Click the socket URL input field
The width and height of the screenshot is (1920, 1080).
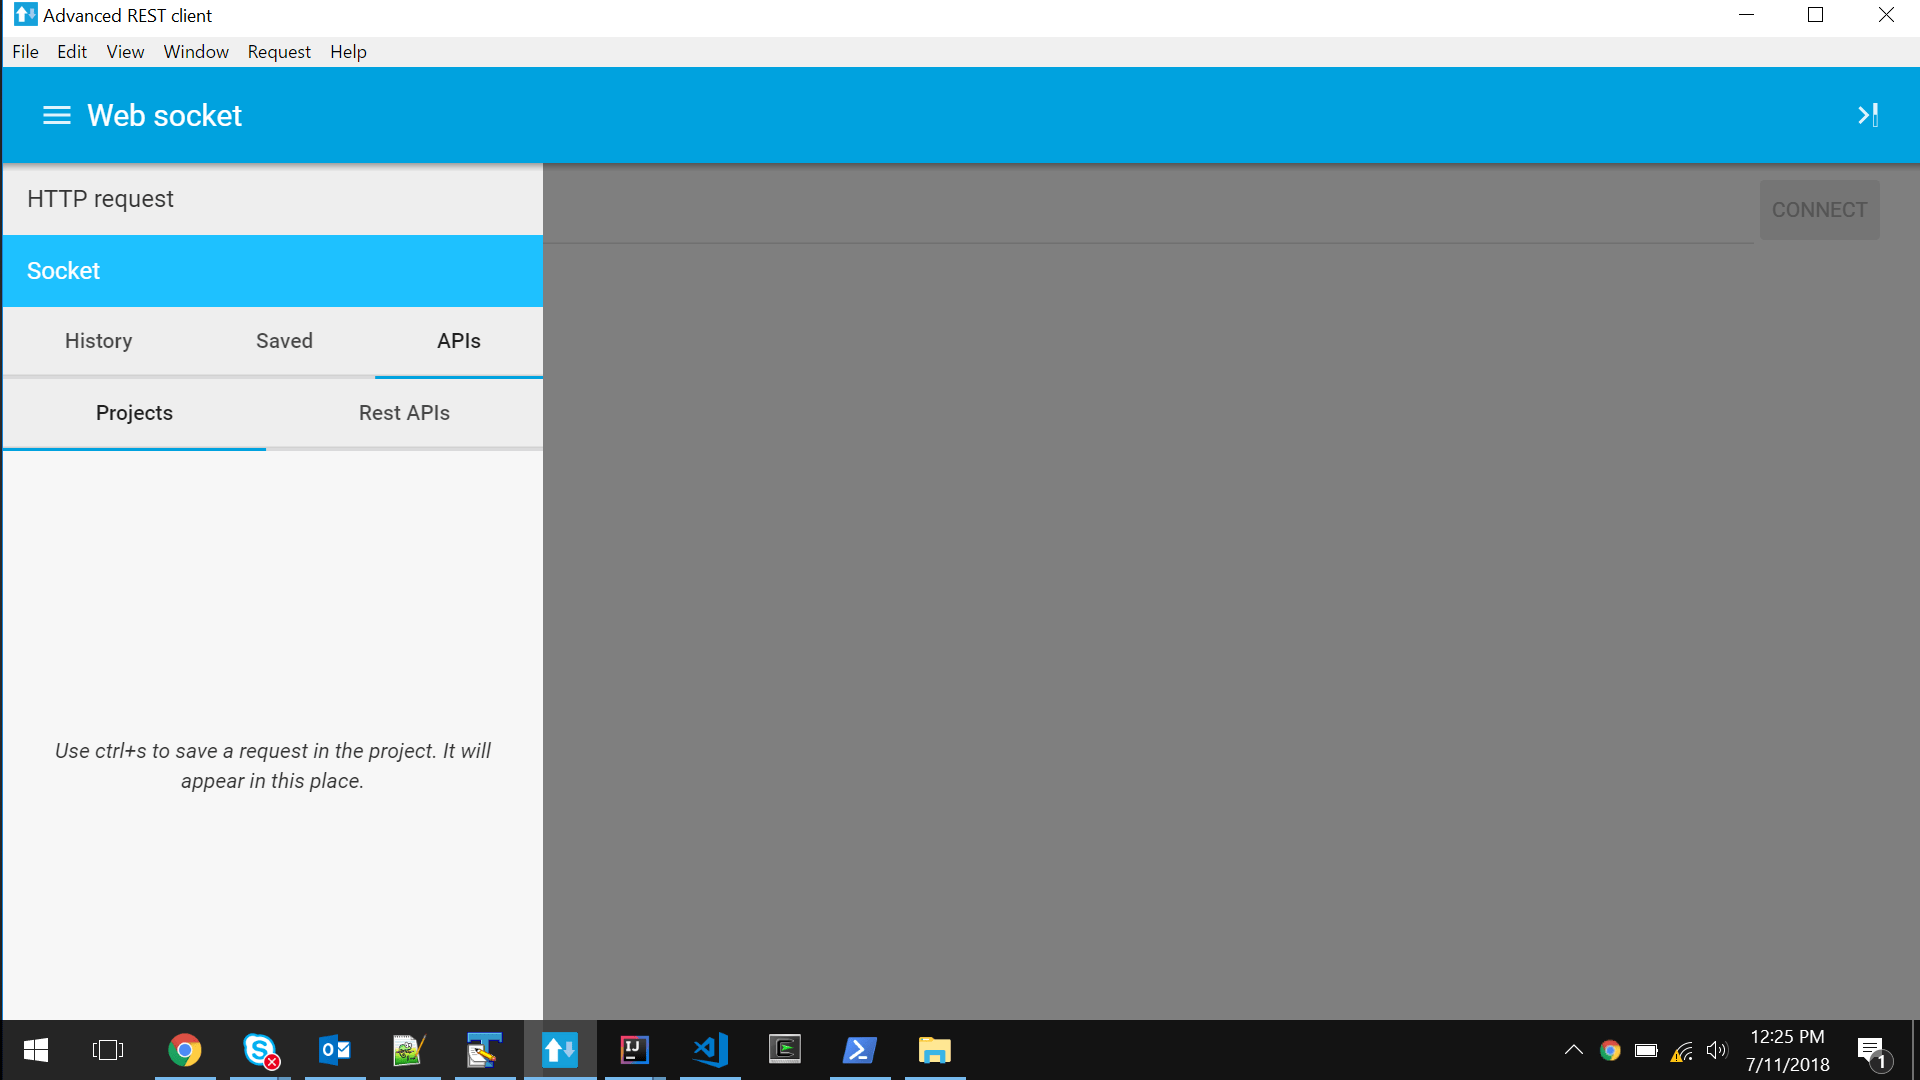[1150, 212]
